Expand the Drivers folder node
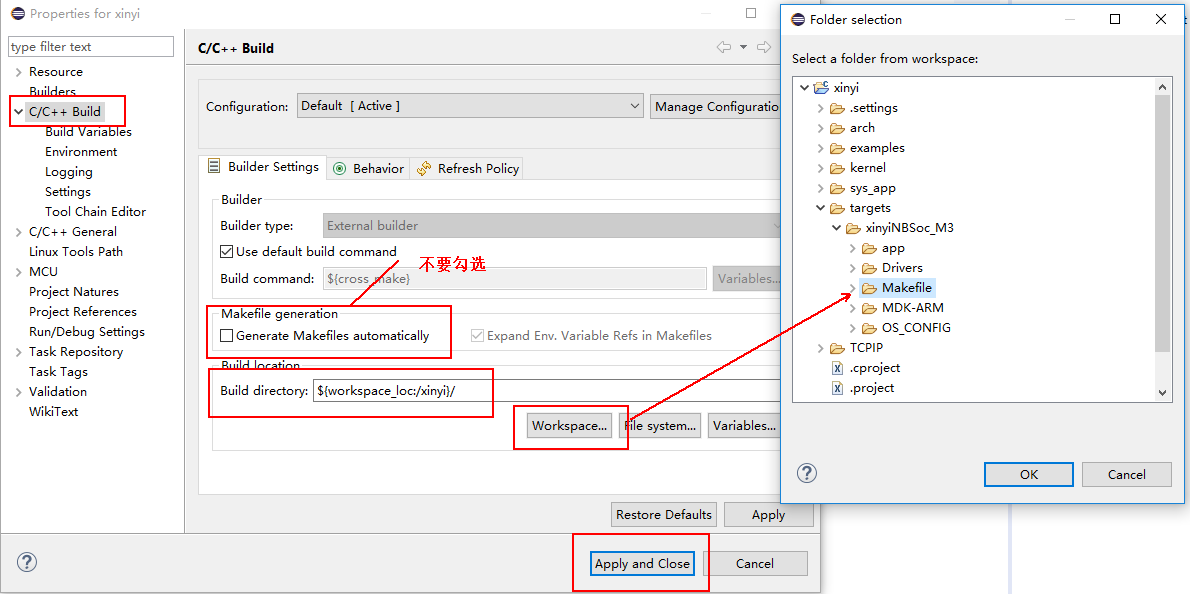1190x594 pixels. 853,268
